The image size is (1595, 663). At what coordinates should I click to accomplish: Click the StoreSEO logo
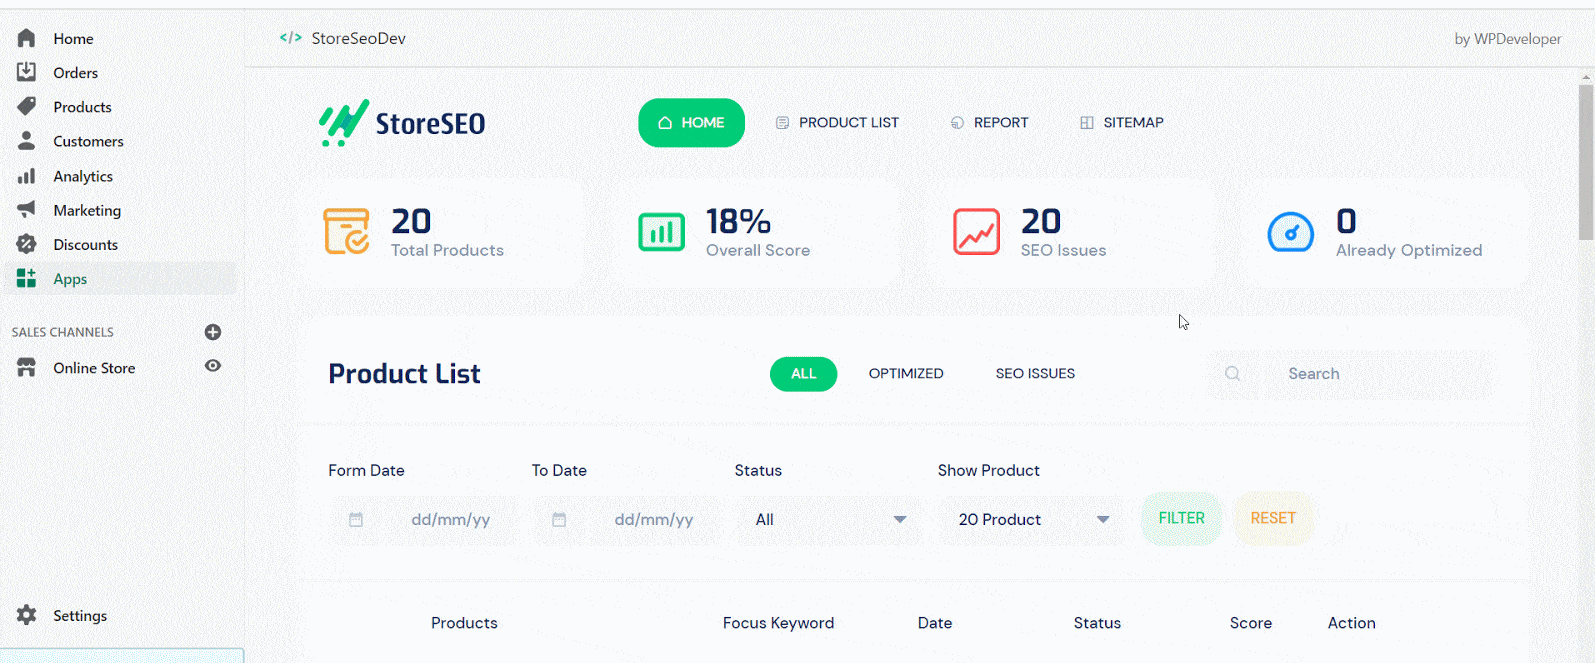402,123
